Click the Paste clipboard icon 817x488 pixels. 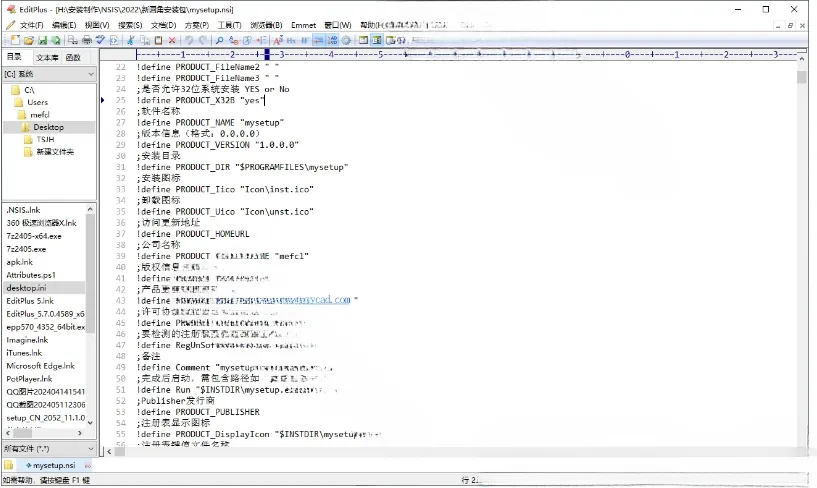click(x=158, y=40)
